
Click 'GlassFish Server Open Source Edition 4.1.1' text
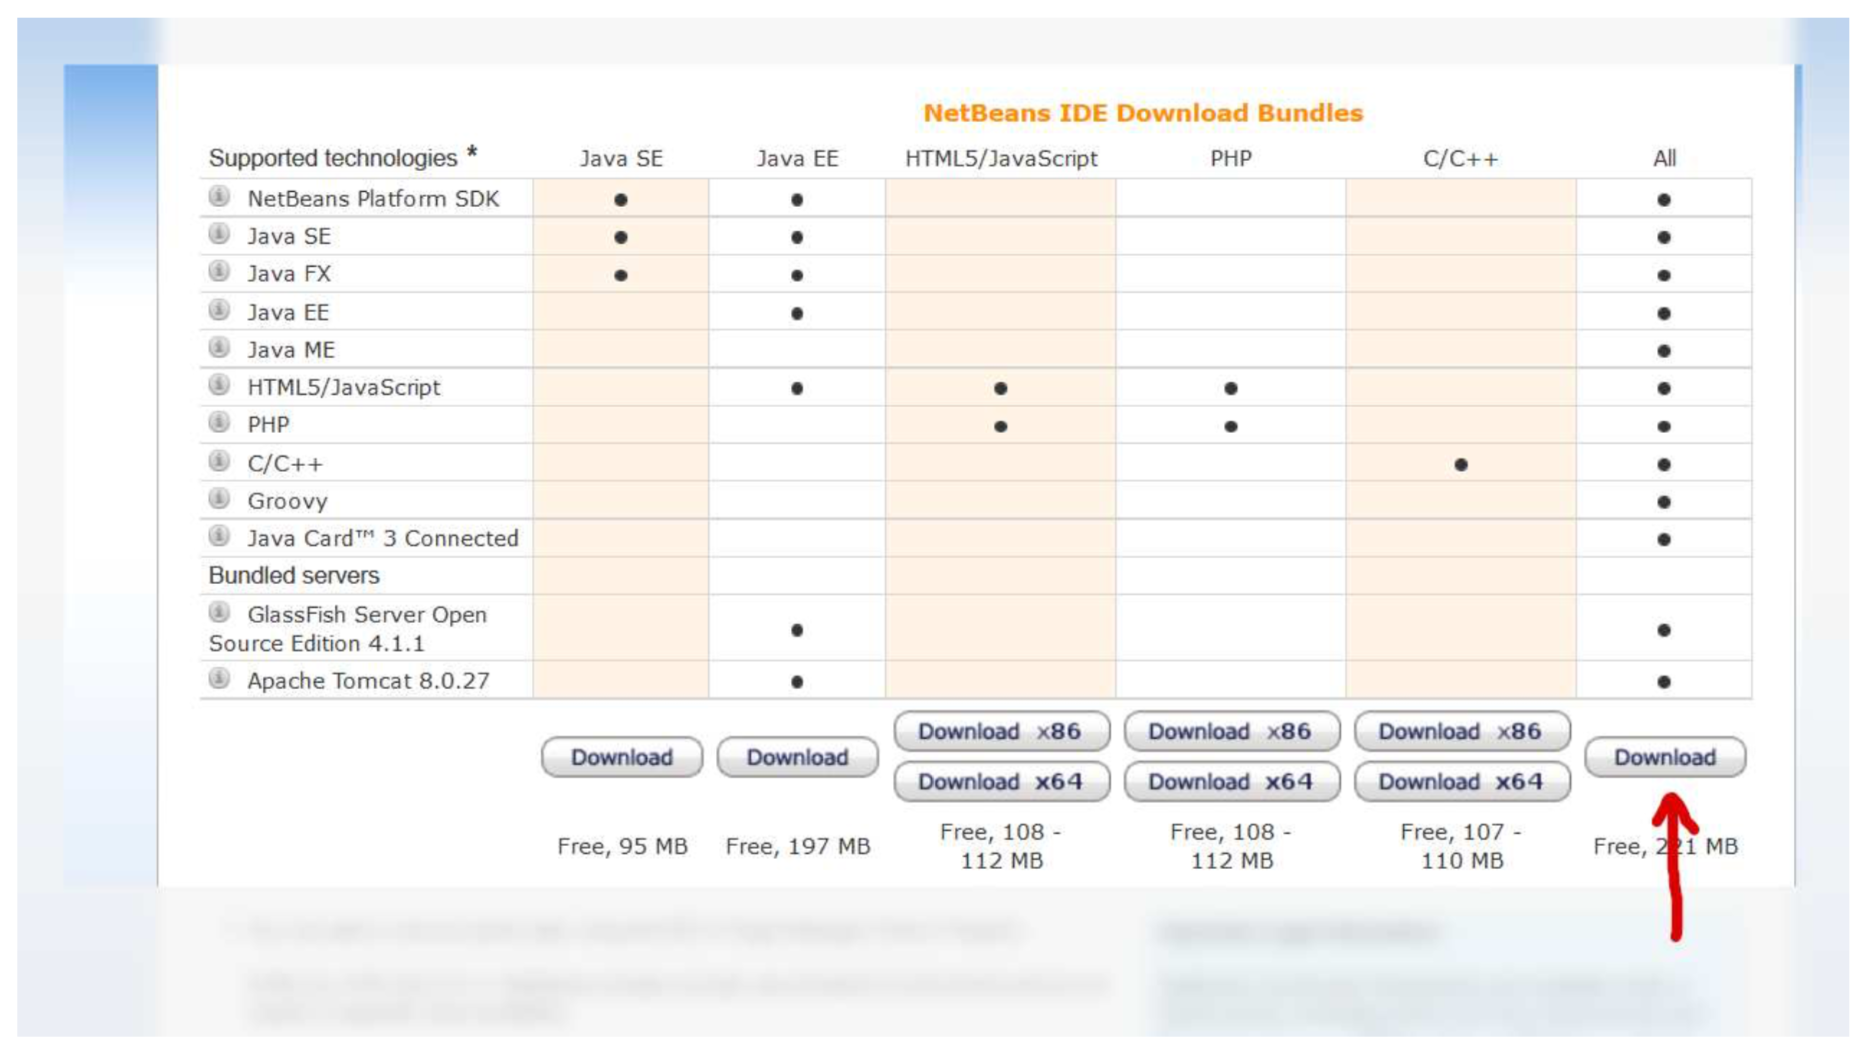(348, 628)
